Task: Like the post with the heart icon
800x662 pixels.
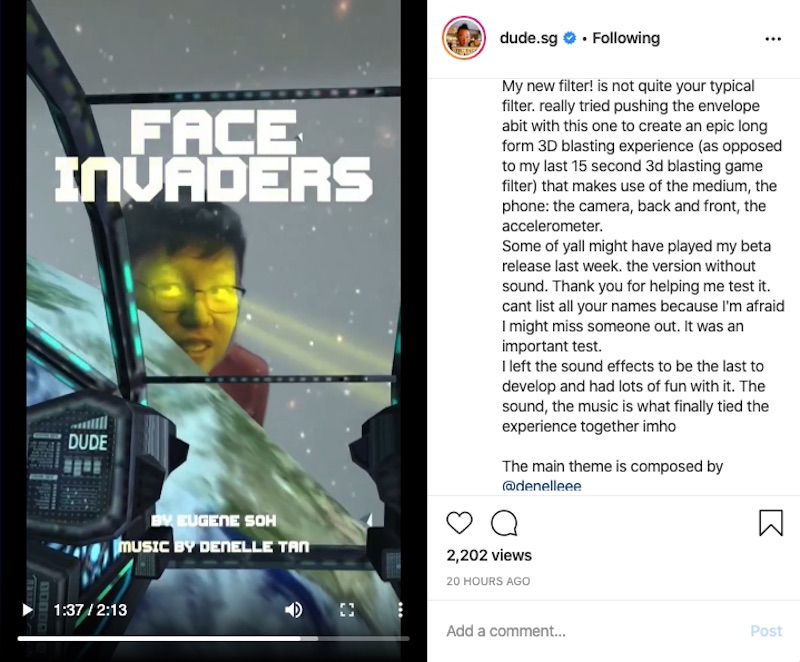Action: coord(459,523)
